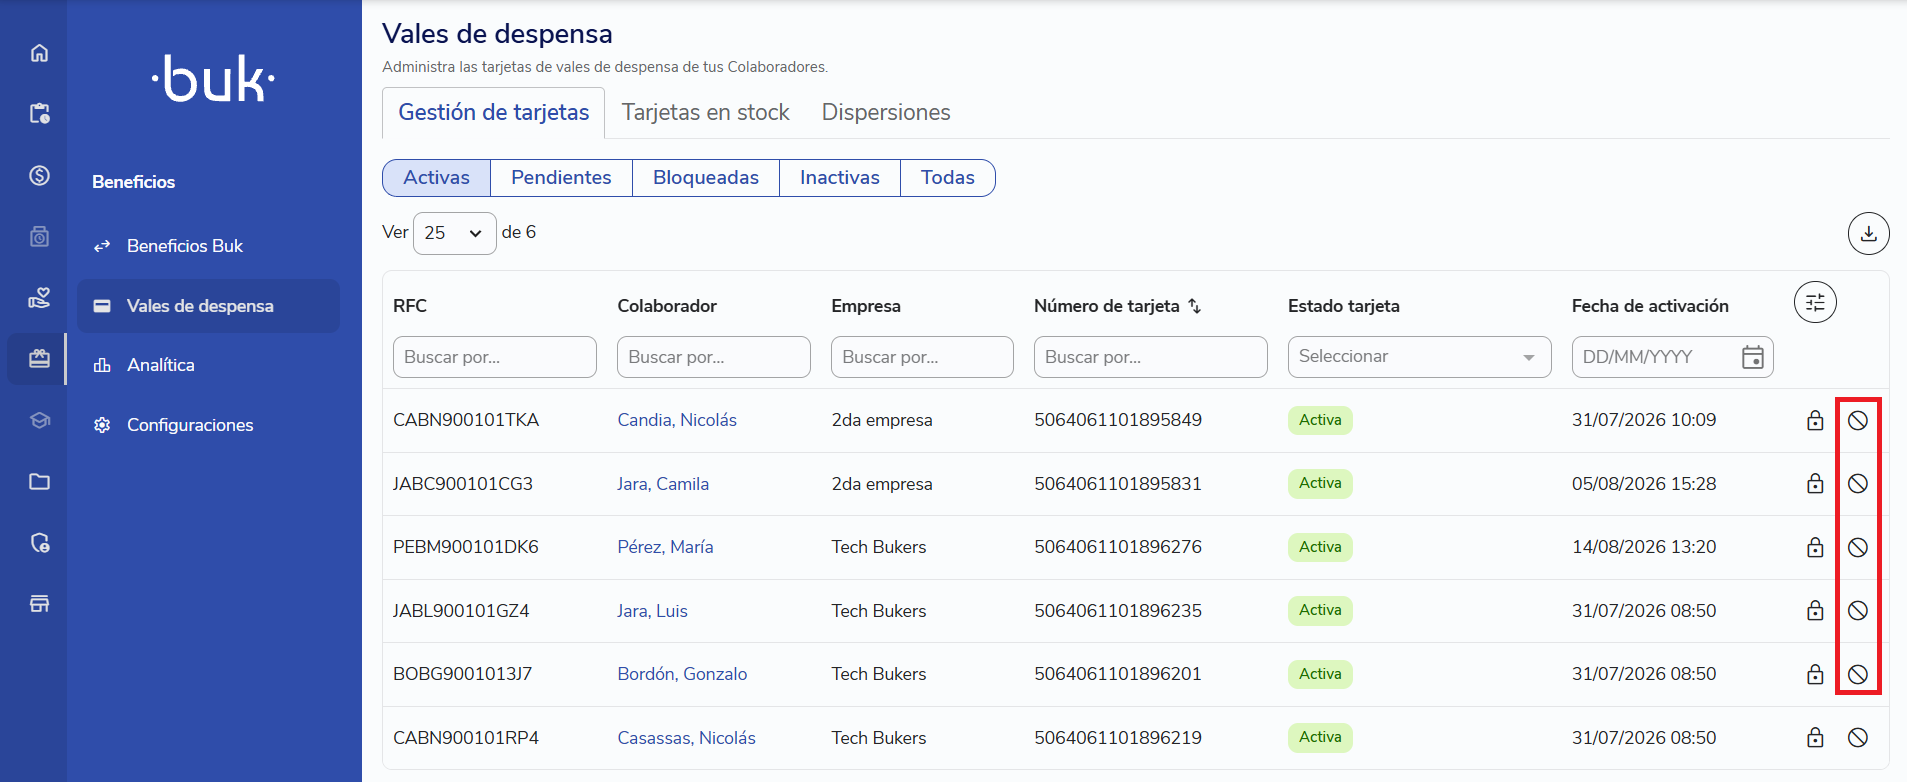Deactivate the card of Pérez, María

click(x=1857, y=547)
